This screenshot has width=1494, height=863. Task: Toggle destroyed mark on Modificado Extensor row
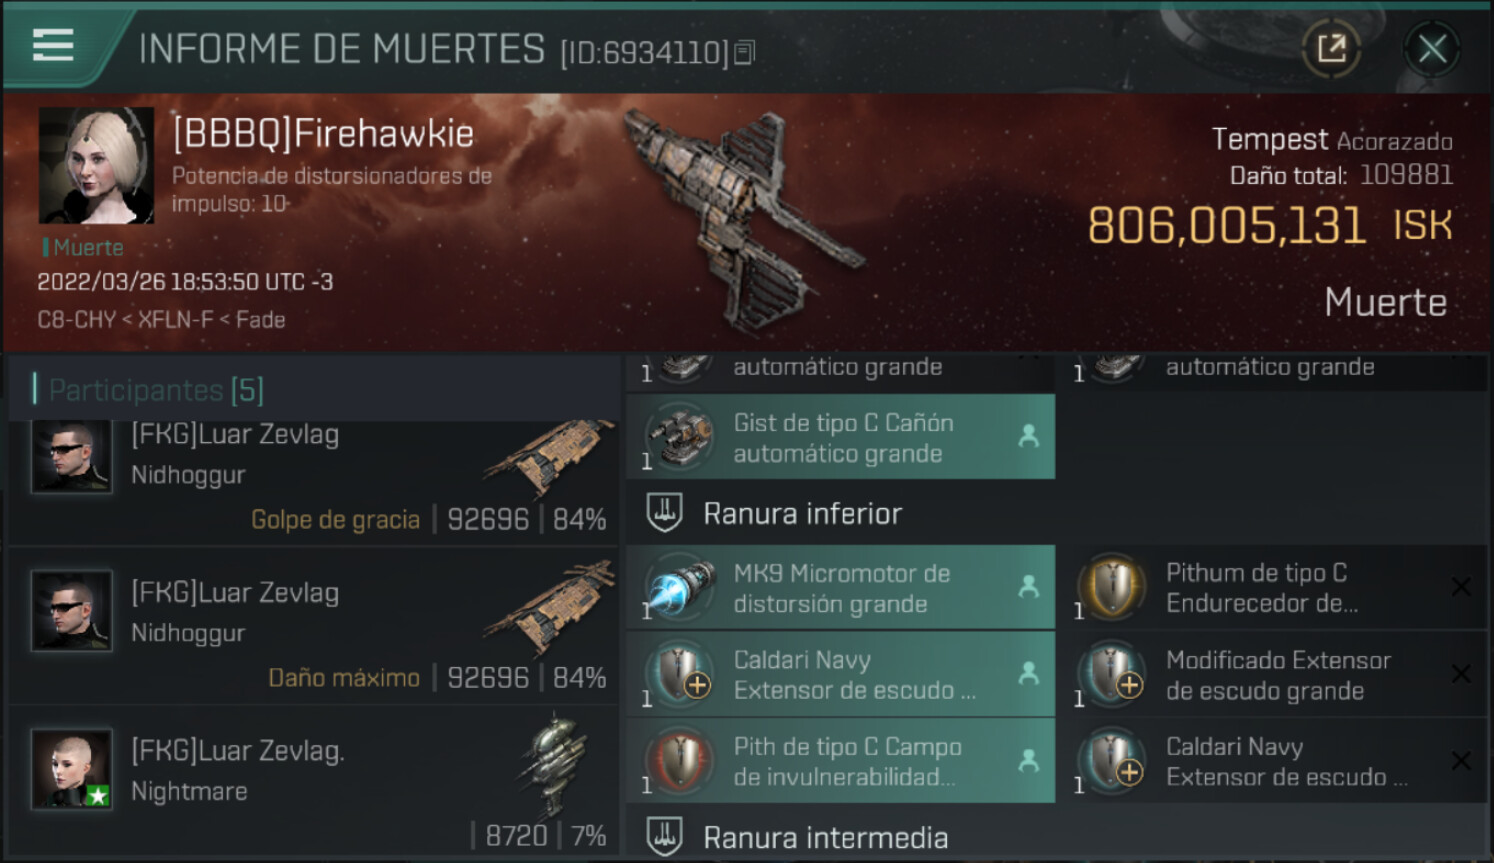point(1461,674)
